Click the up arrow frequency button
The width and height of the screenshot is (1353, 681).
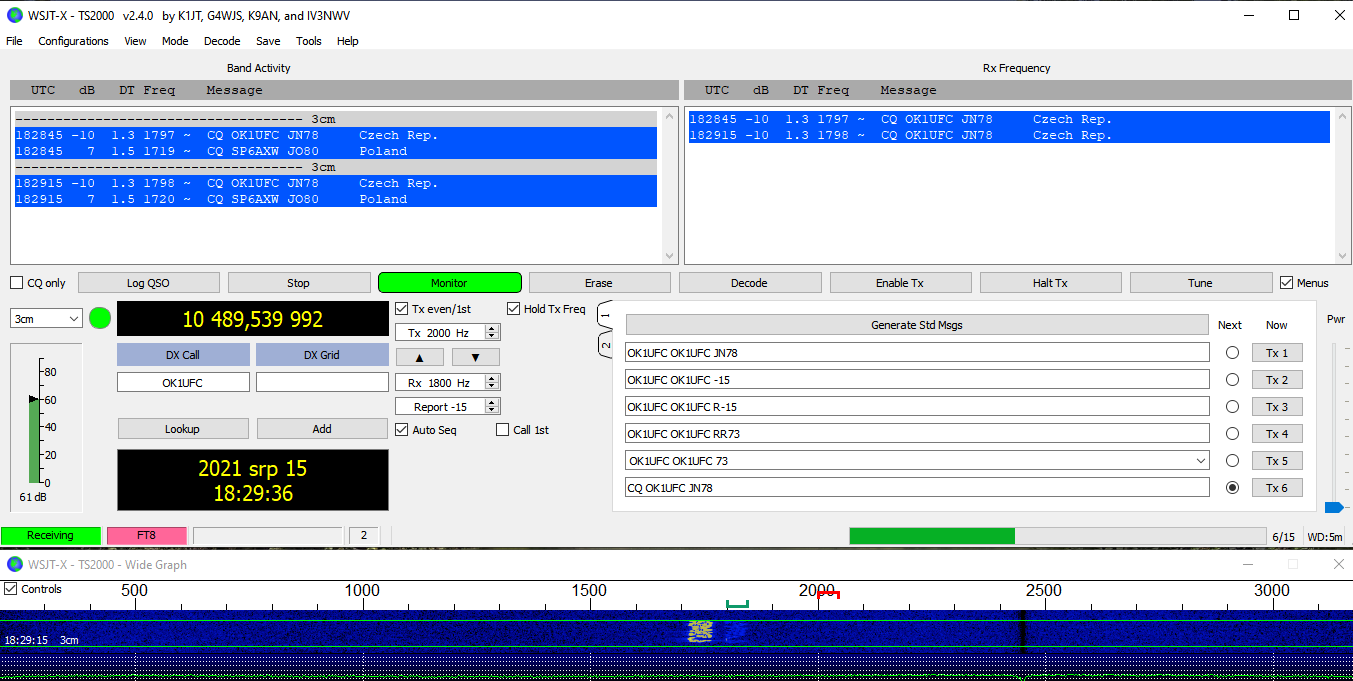coord(420,357)
